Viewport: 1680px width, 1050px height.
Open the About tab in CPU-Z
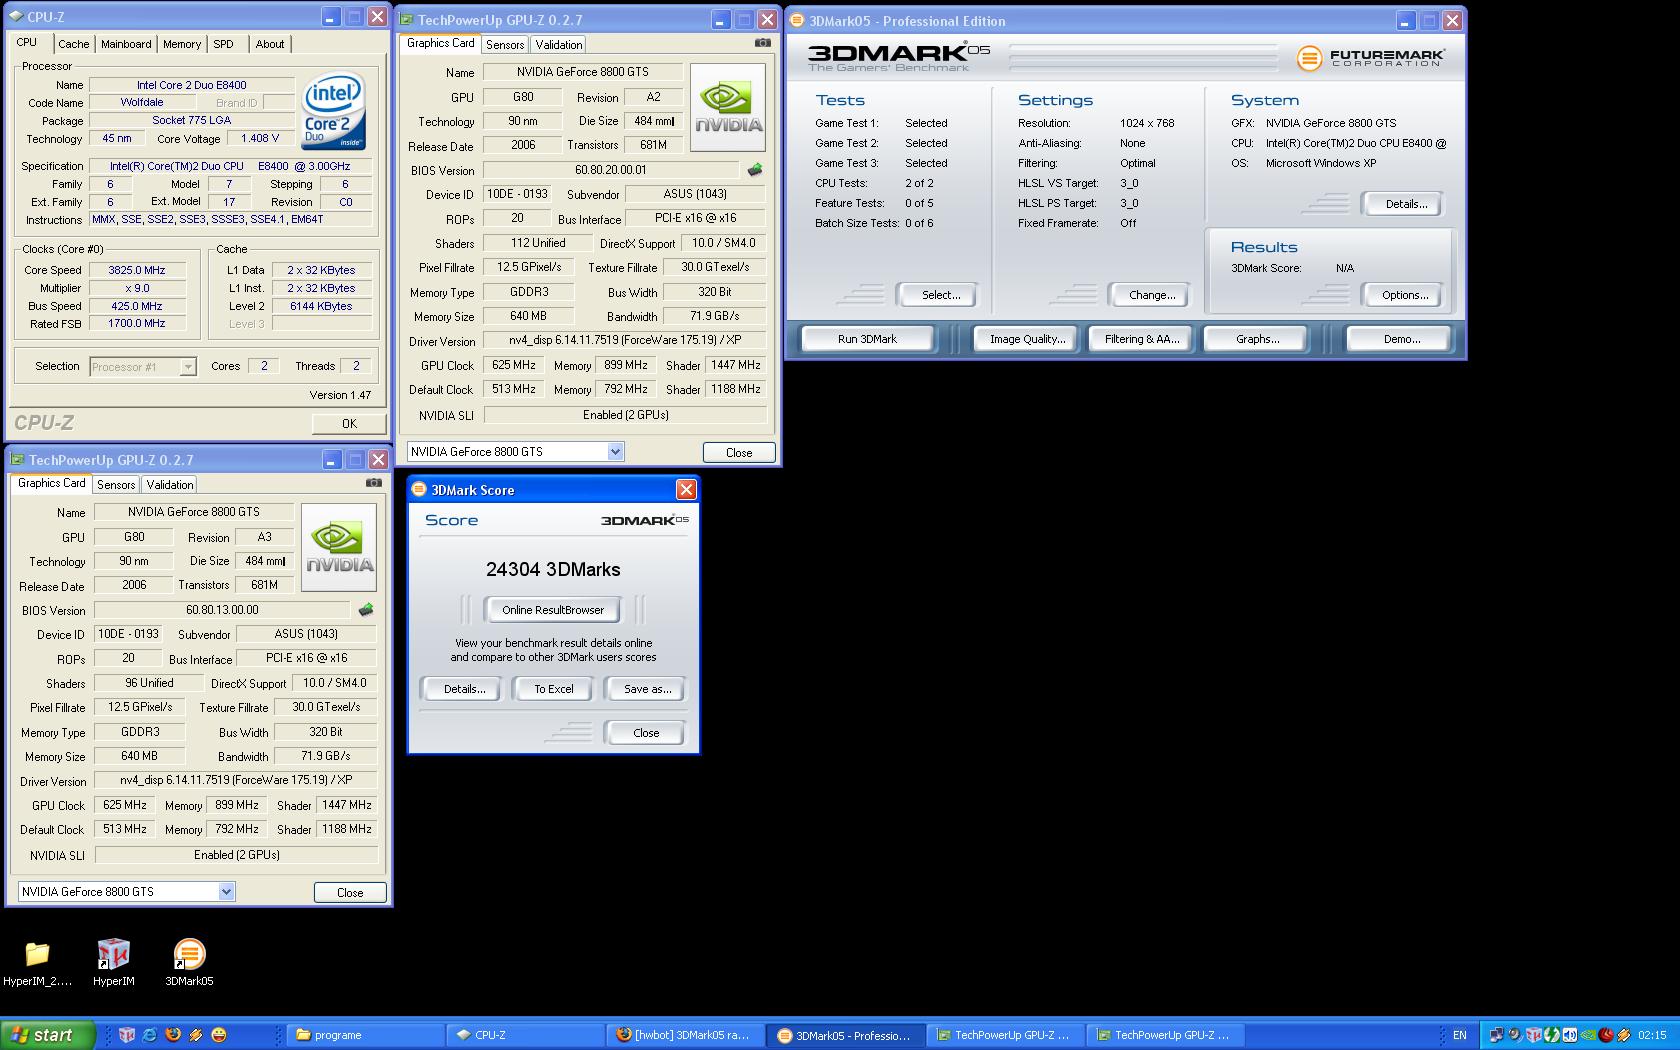pyautogui.click(x=270, y=44)
